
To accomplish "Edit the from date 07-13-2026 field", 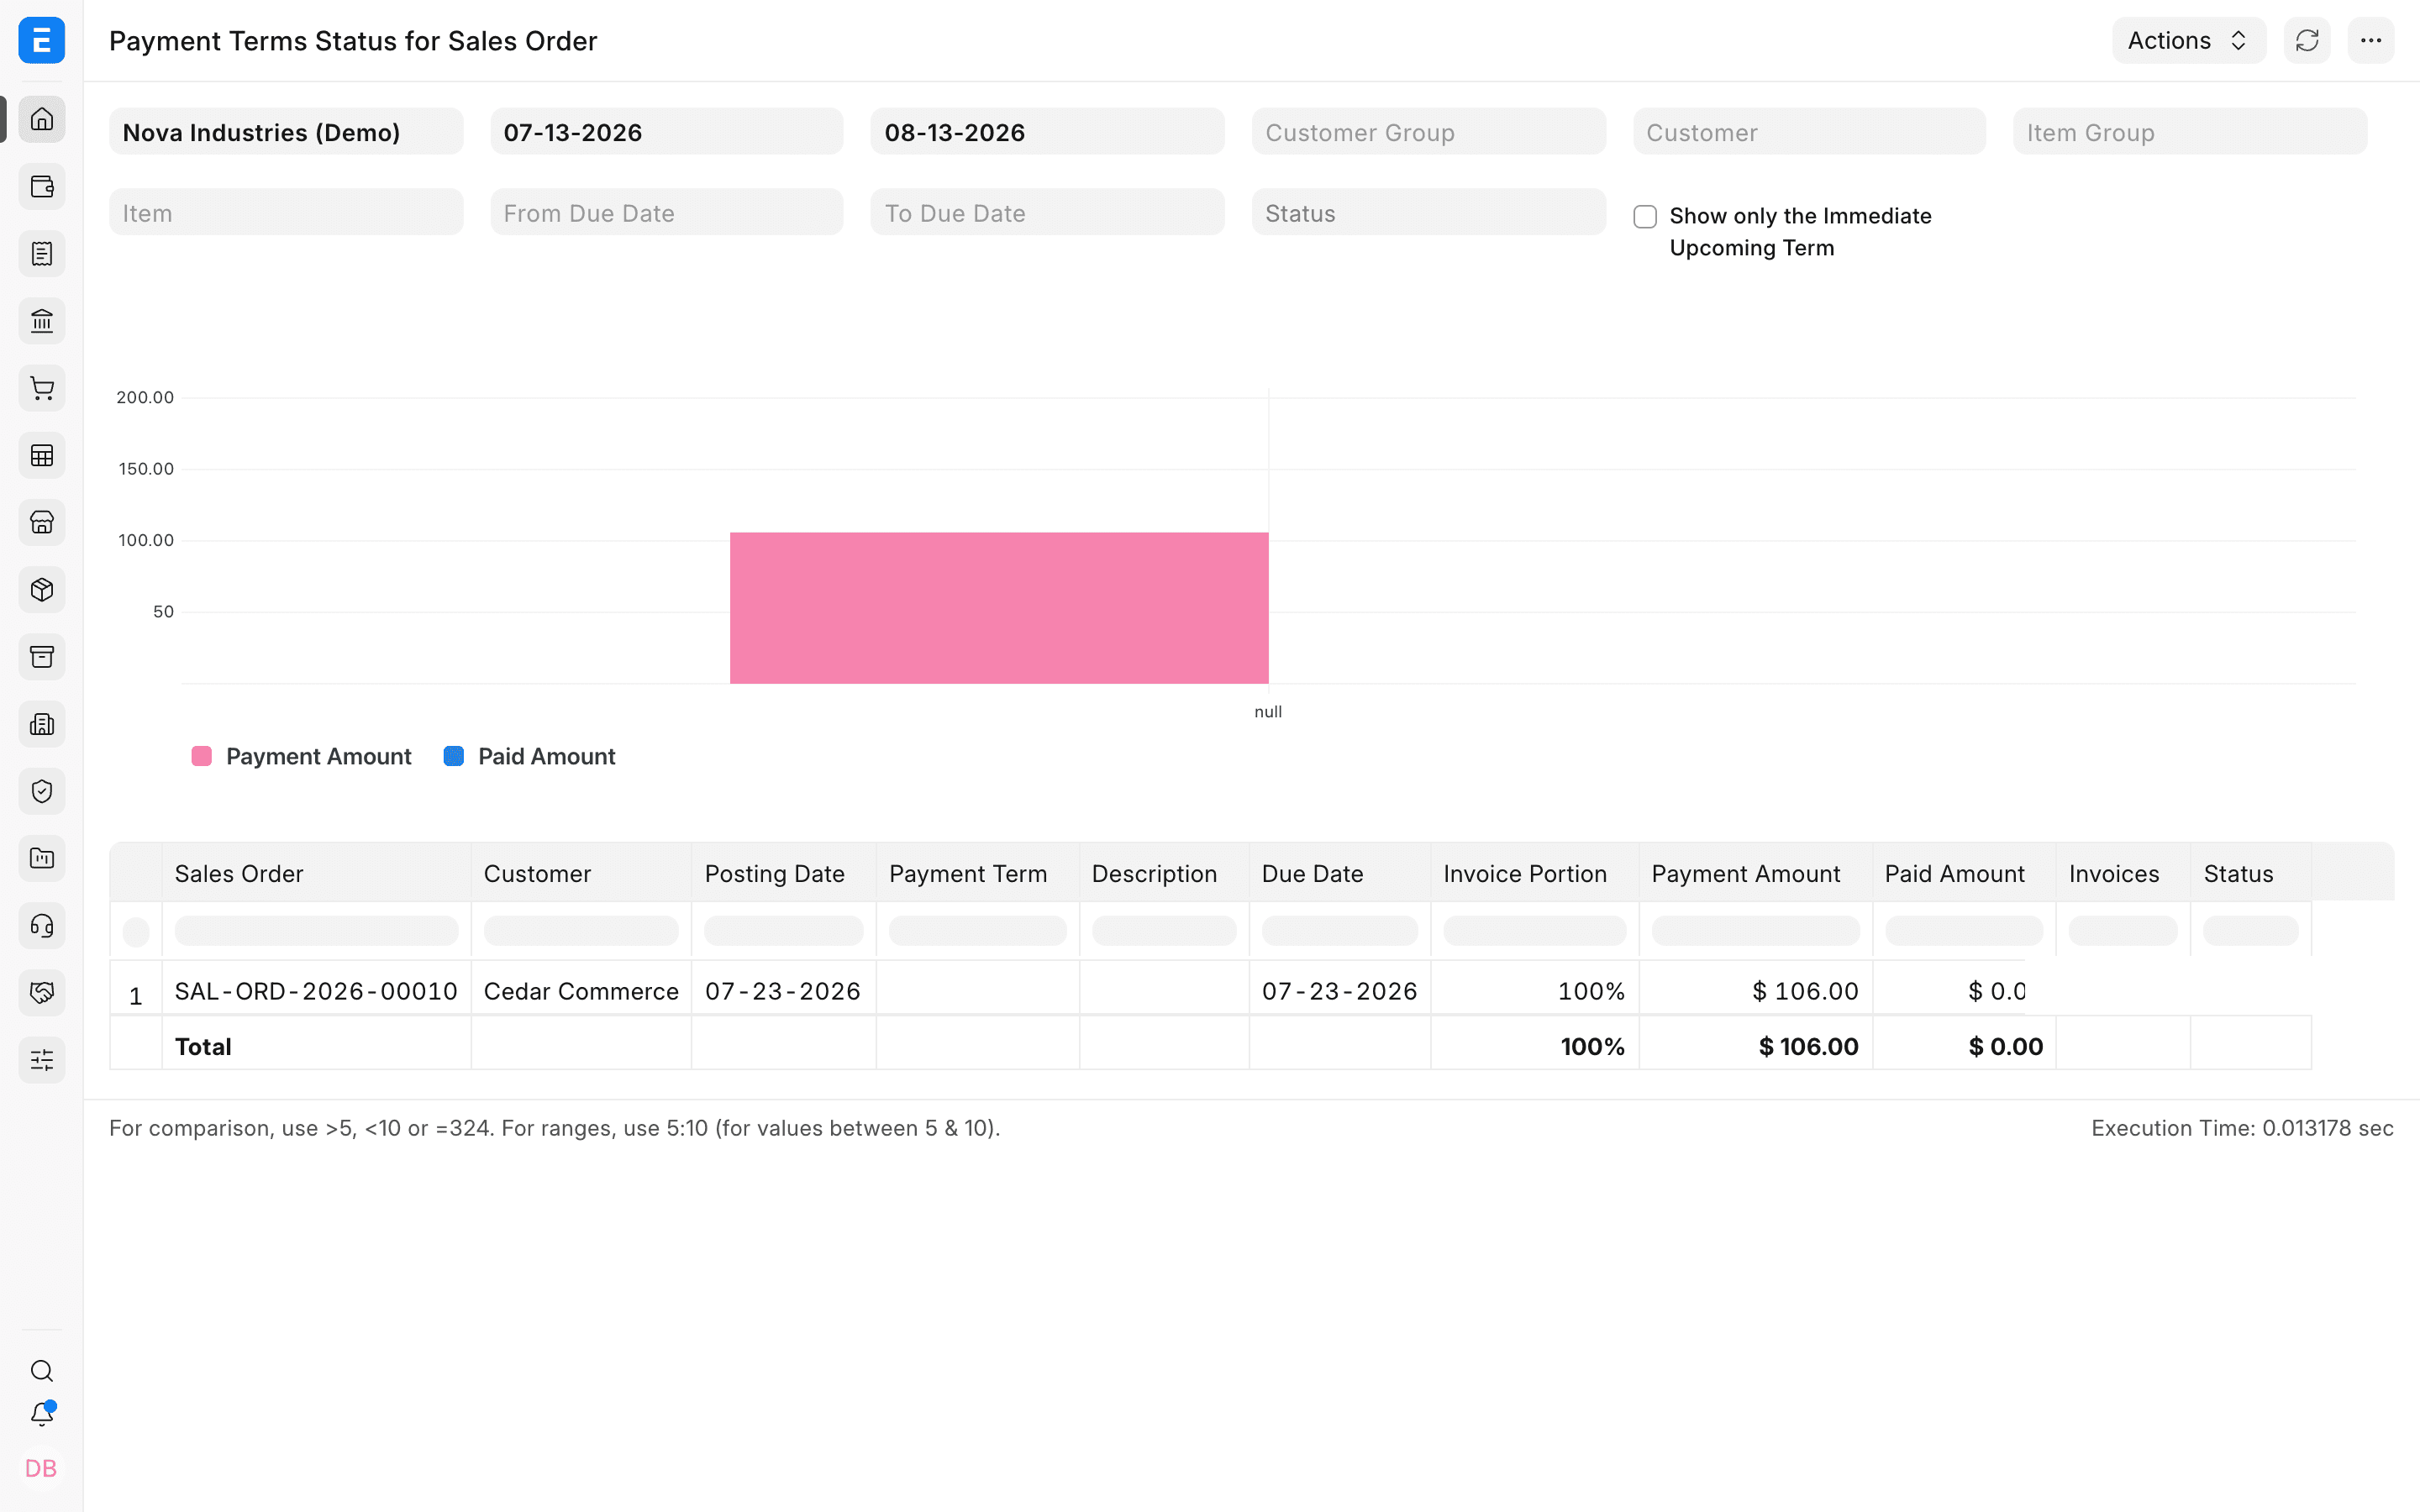I will [666, 132].
